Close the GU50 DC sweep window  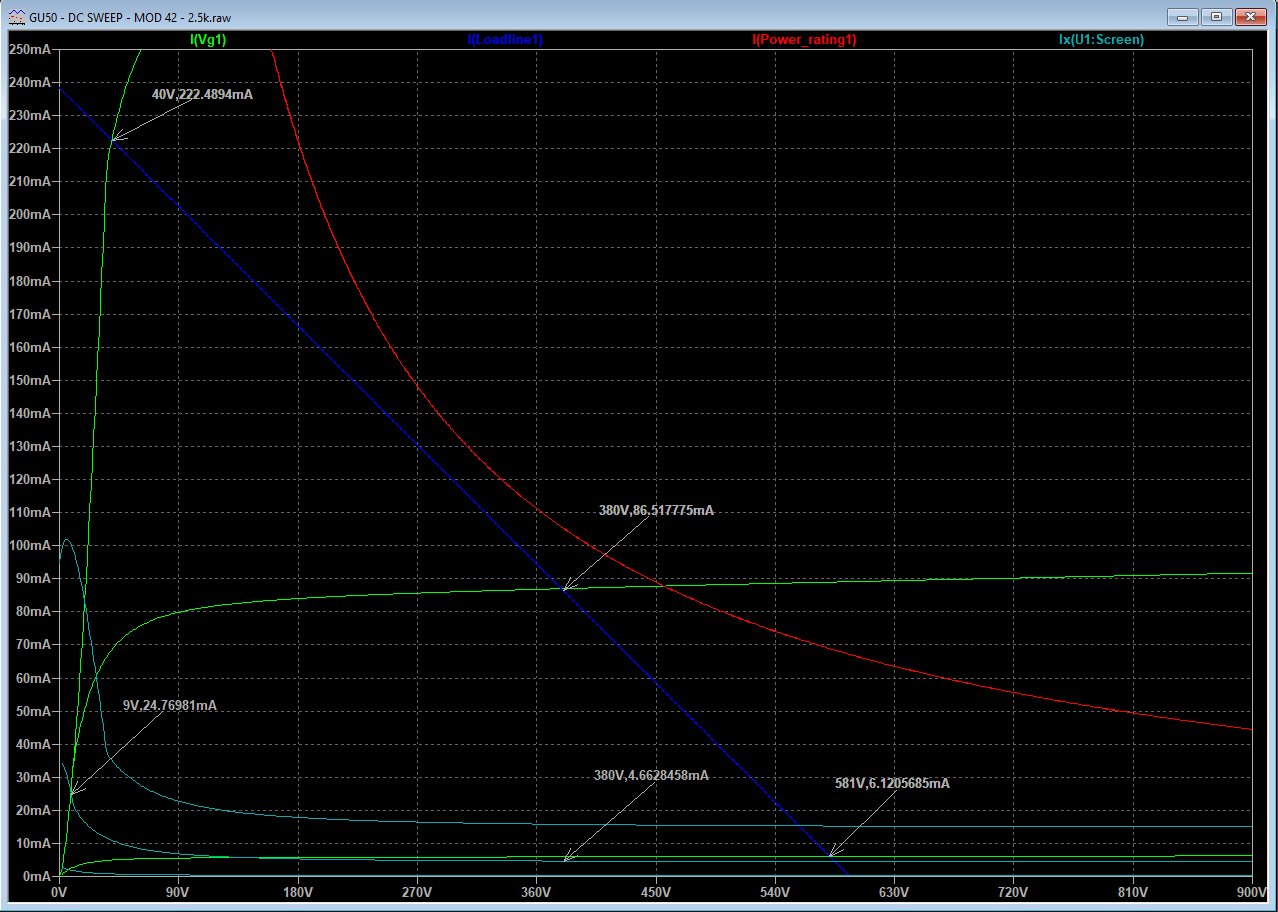point(1250,16)
